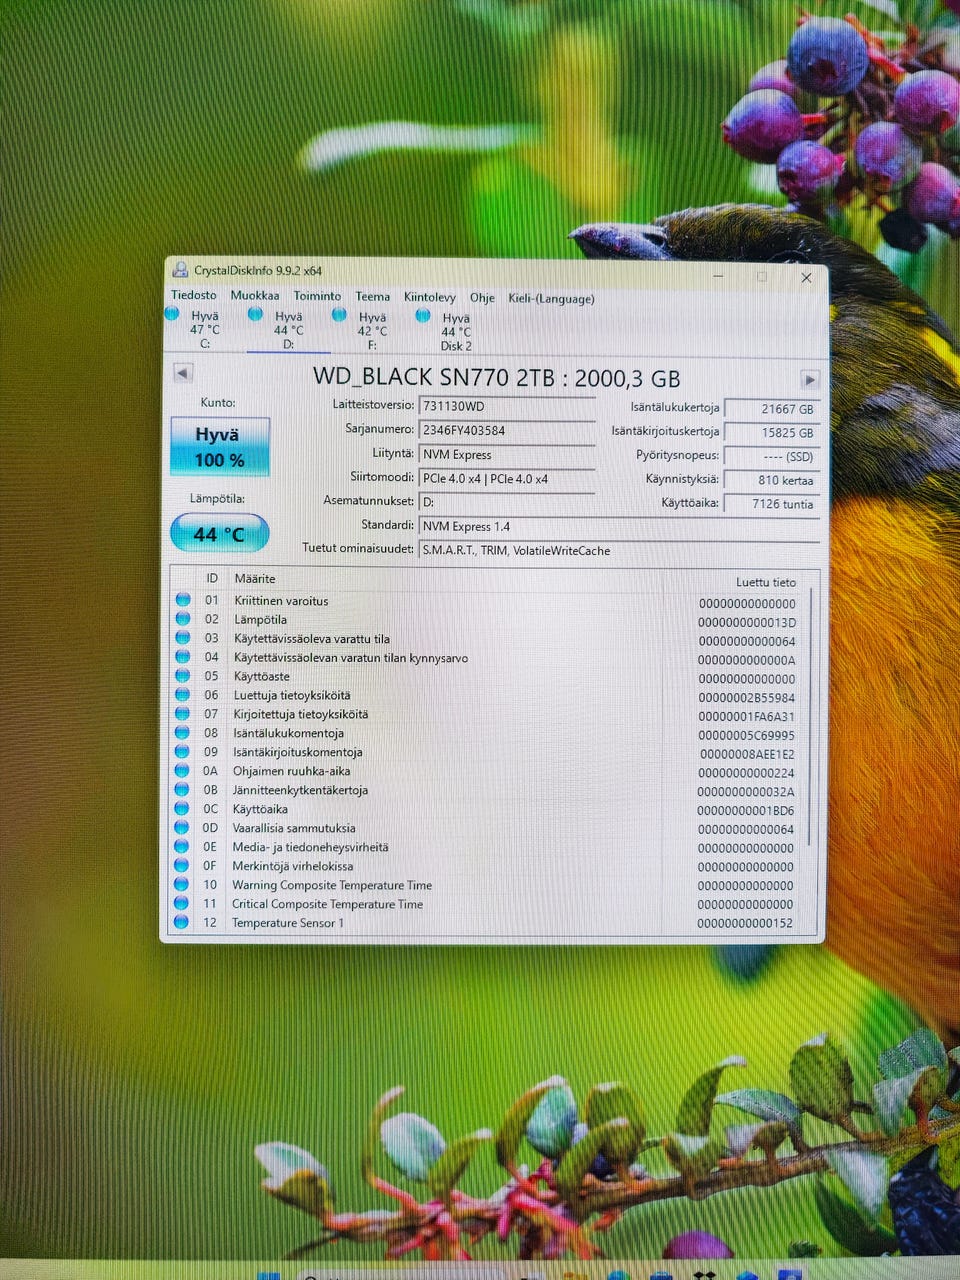
Task: Click the 44 °C temperature button
Action: coord(219,533)
